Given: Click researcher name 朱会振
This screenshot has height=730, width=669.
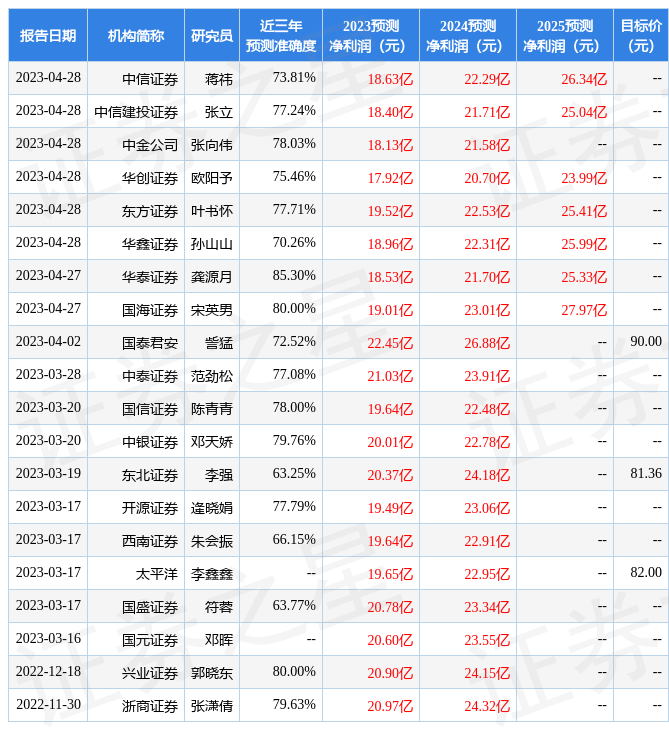Looking at the screenshot, I should tap(212, 541).
